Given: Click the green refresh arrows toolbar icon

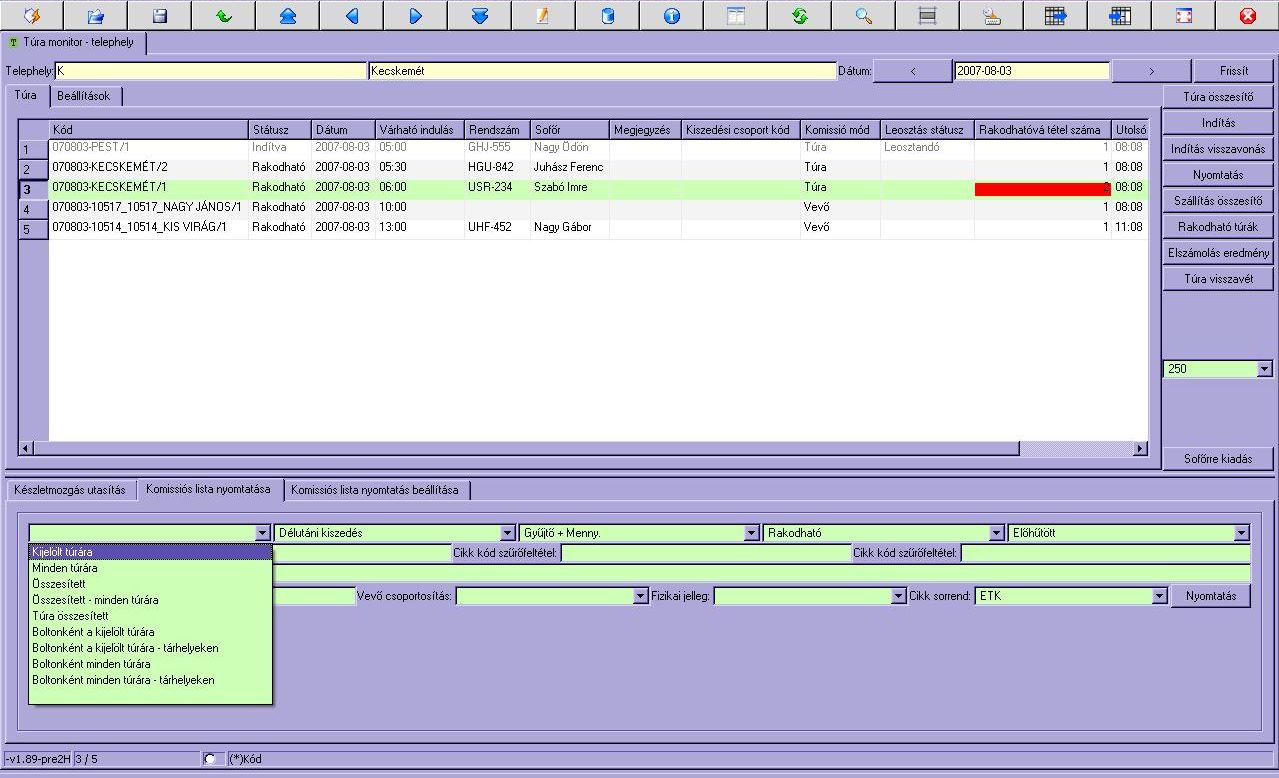Looking at the screenshot, I should coord(799,15).
